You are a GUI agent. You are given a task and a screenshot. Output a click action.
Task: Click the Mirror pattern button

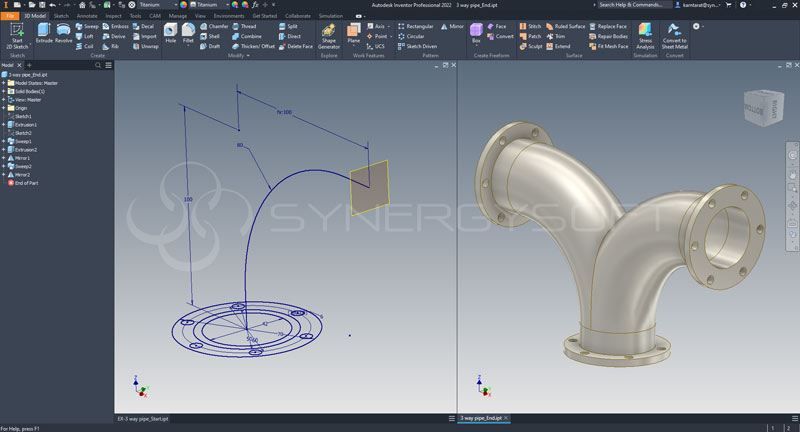tap(453, 26)
